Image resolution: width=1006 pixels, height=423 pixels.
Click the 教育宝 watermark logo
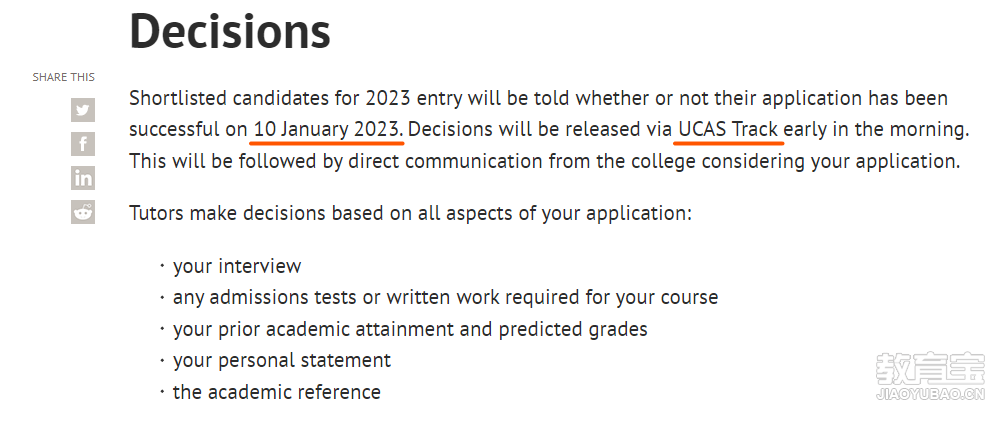pyautogui.click(x=930, y=368)
